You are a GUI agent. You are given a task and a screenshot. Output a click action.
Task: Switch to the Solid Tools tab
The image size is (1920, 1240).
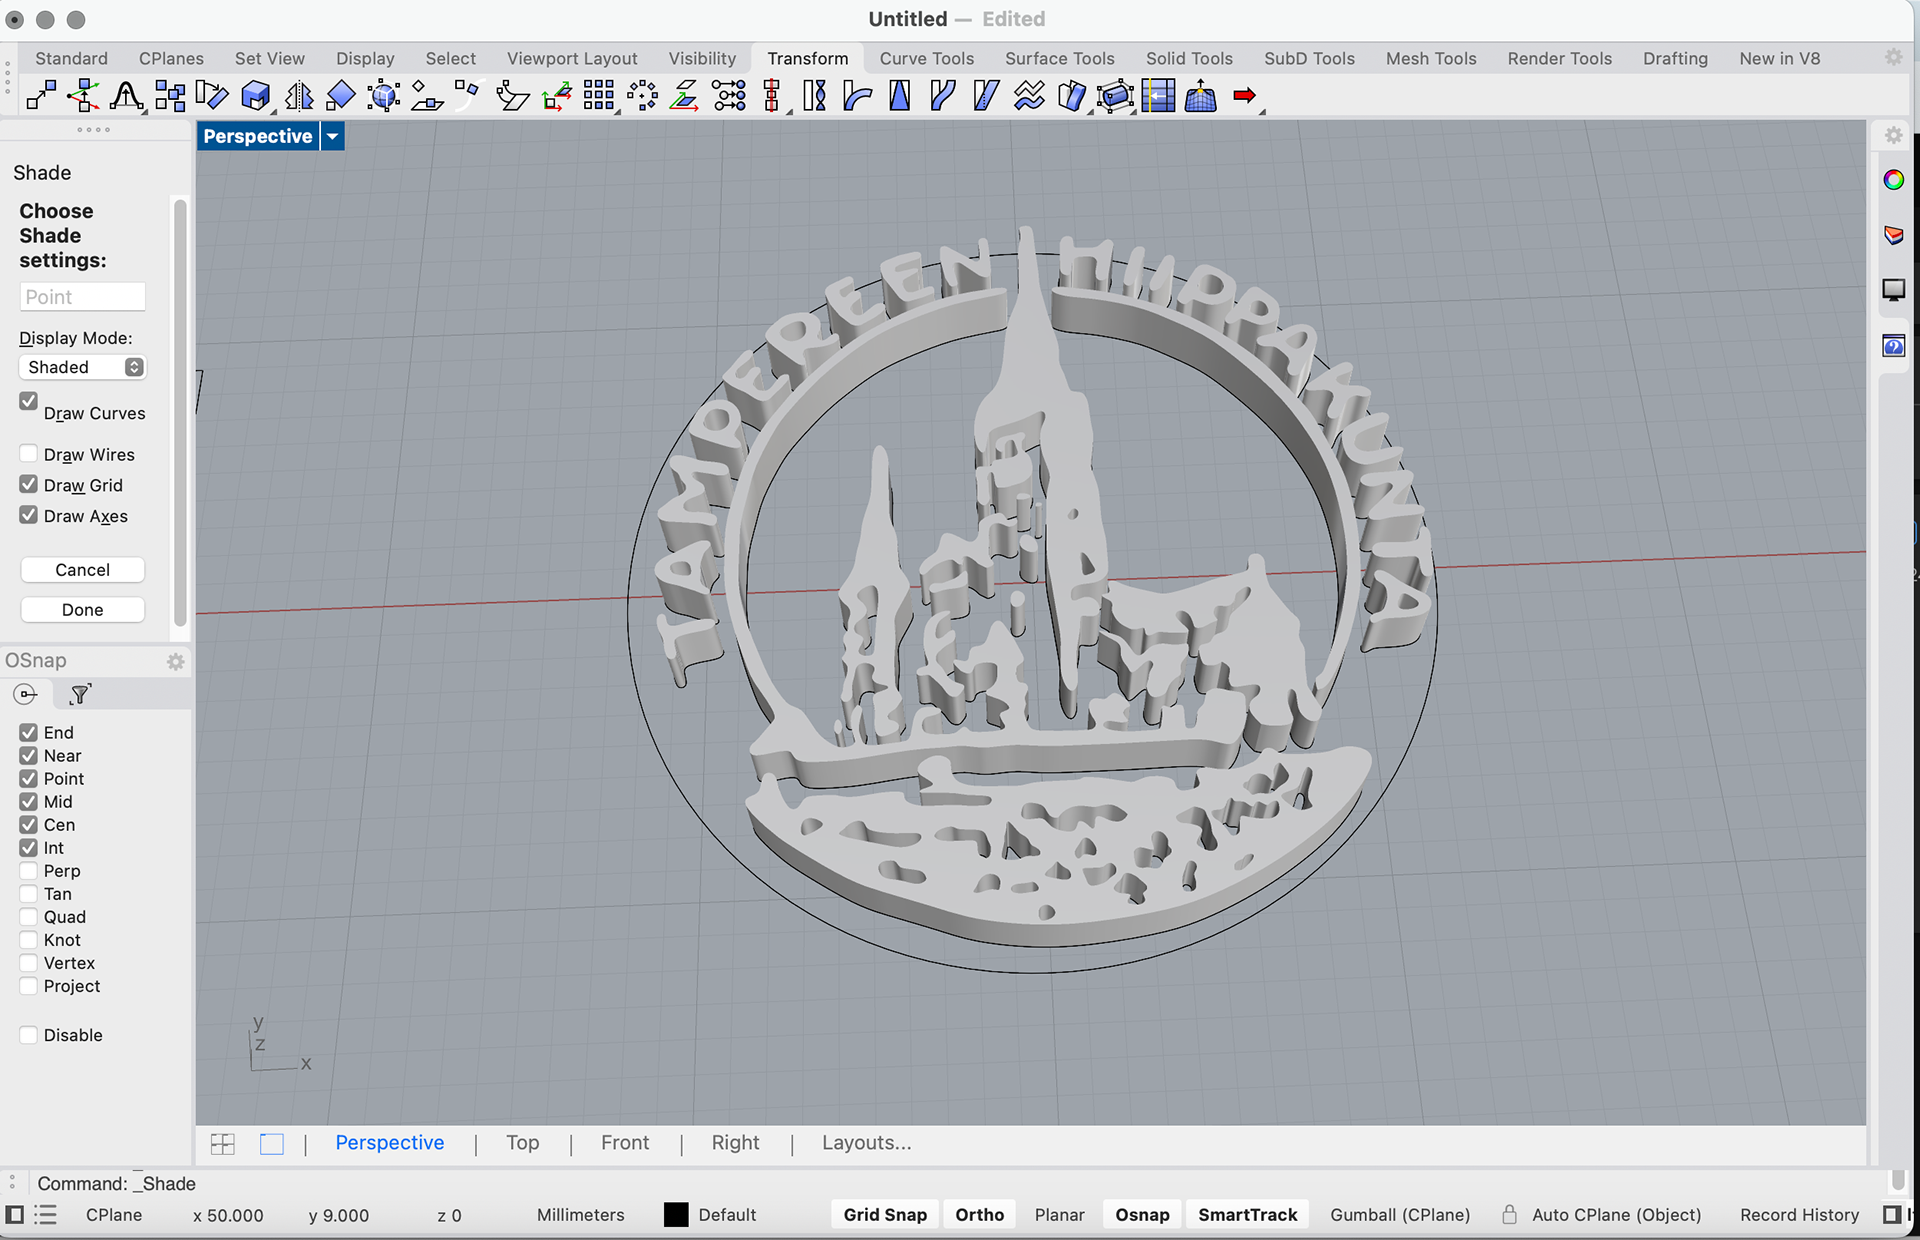pos(1189,58)
